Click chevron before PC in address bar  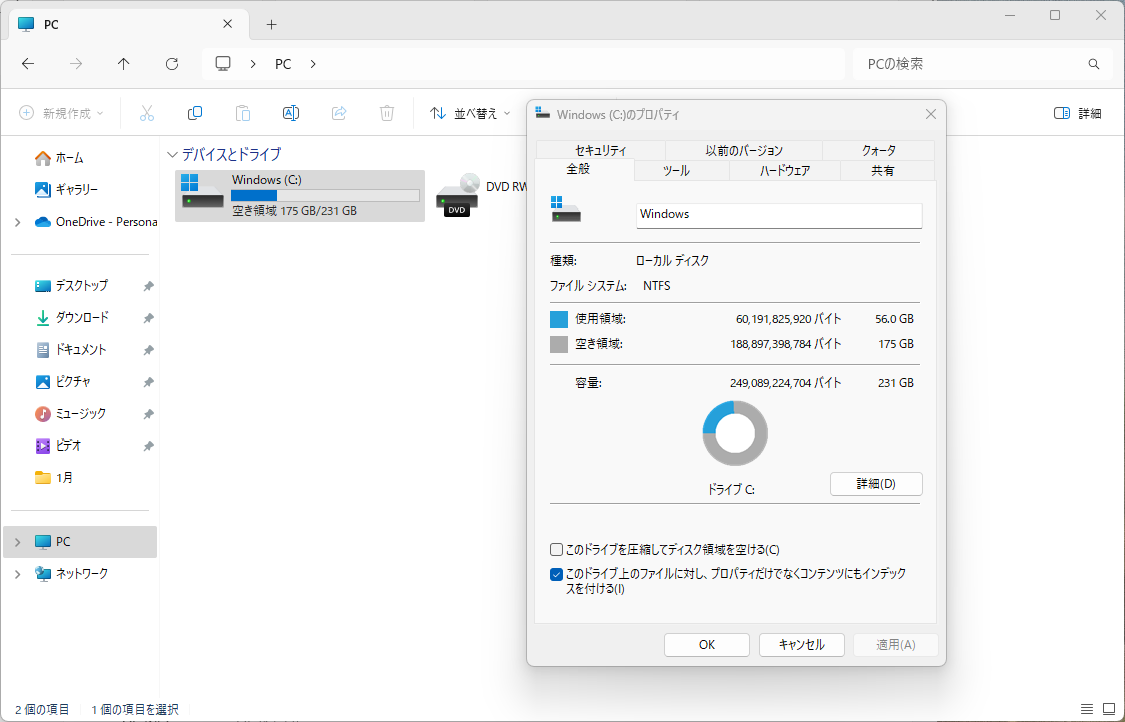[253, 64]
